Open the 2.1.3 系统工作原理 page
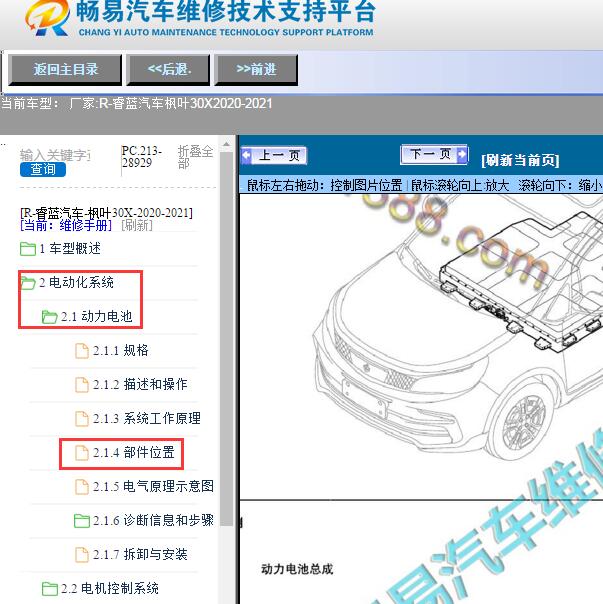The width and height of the screenshot is (603, 604). pyautogui.click(x=147, y=418)
